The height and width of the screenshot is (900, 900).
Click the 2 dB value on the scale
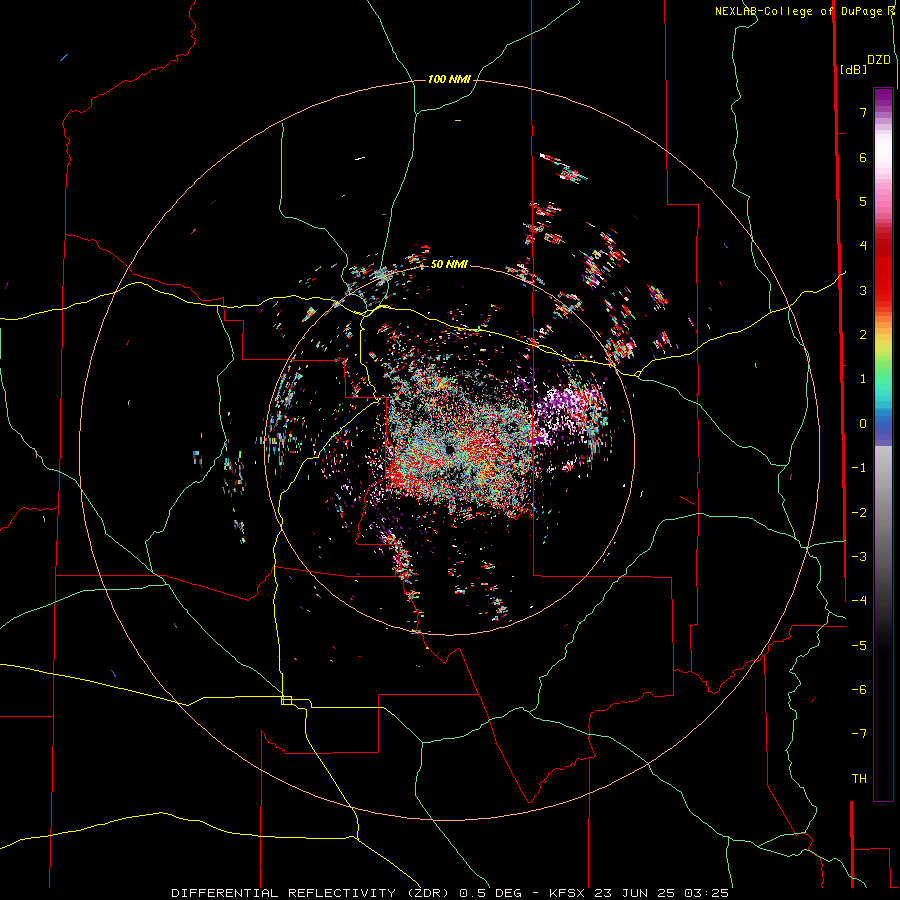pyautogui.click(x=863, y=335)
